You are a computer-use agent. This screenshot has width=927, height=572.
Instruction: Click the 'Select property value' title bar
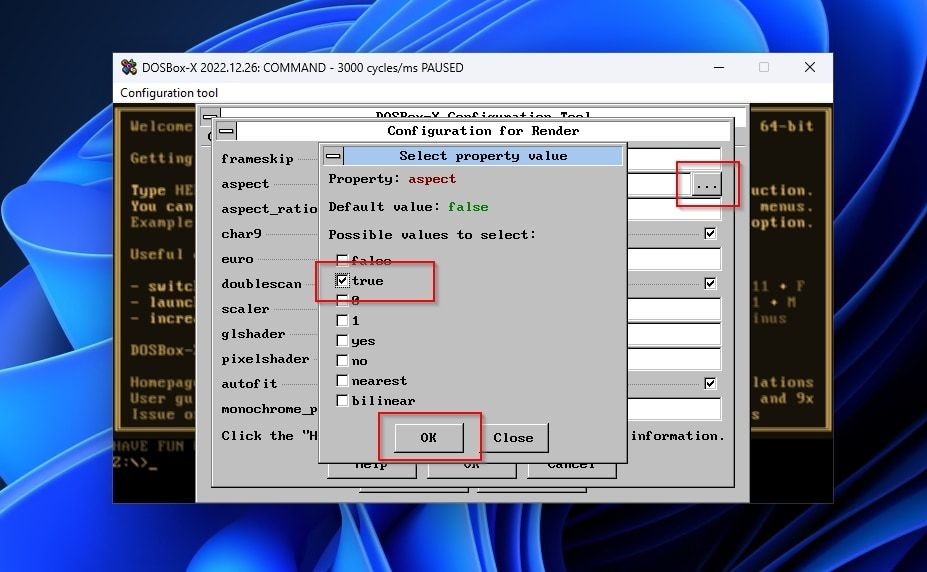pos(483,156)
